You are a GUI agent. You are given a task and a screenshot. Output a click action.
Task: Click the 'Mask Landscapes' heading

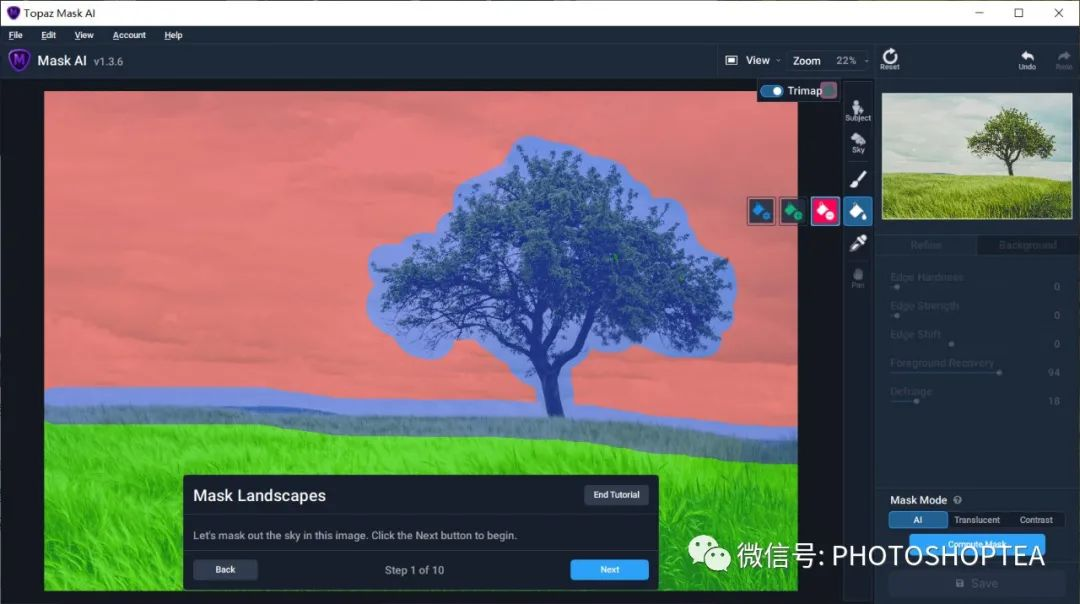(x=259, y=495)
